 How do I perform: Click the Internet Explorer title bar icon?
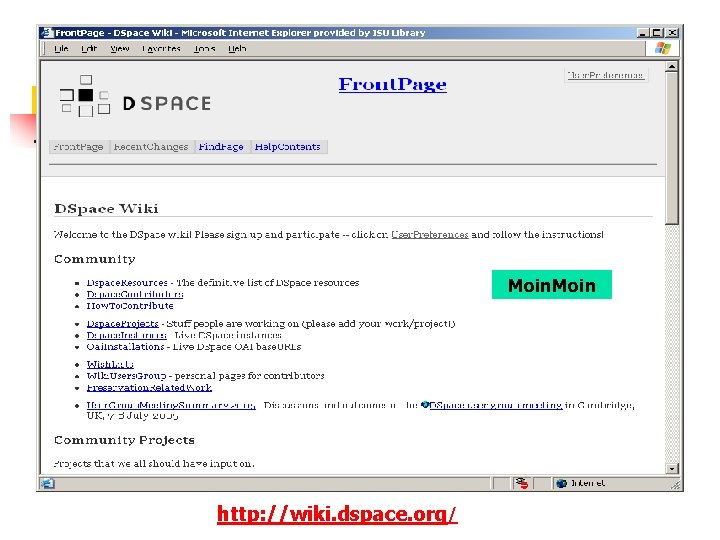[46, 33]
